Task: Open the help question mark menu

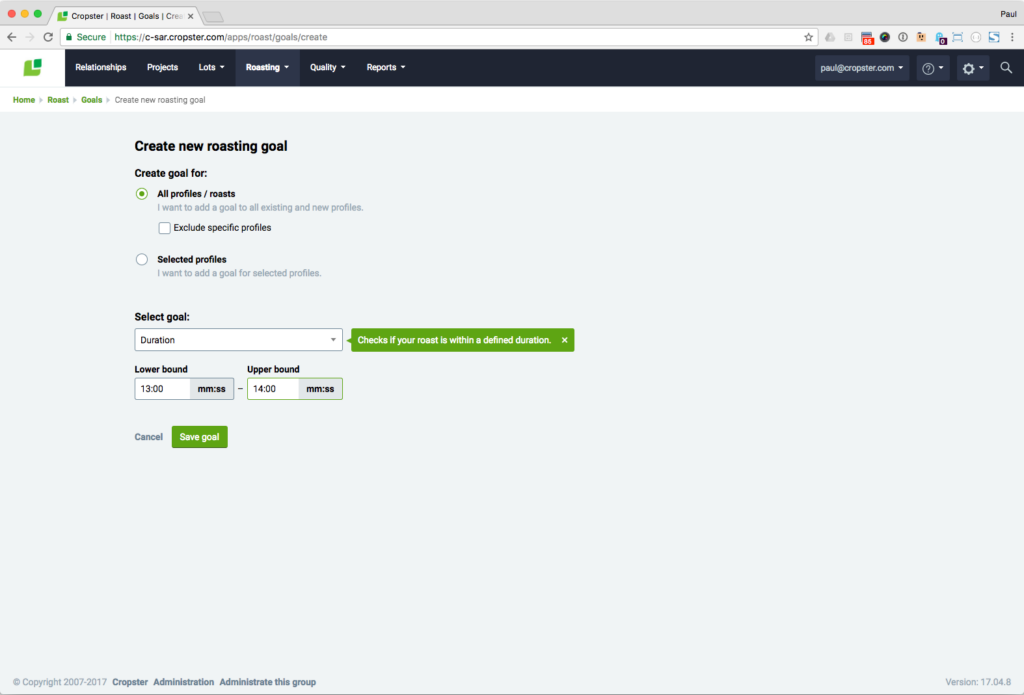Action: tap(932, 68)
